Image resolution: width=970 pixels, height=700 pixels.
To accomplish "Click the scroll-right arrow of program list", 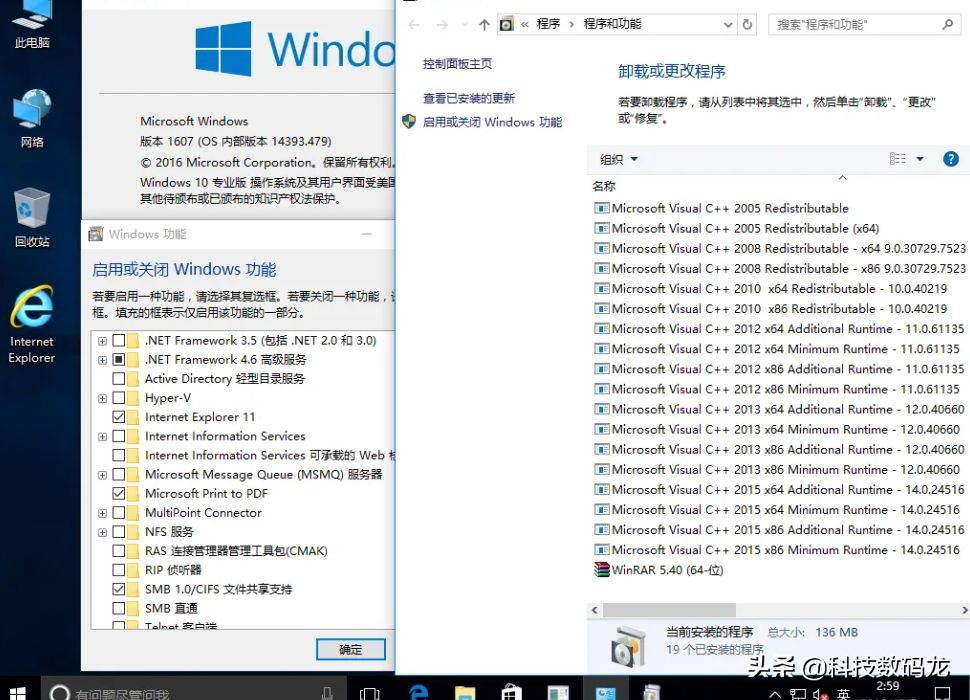I will coord(964,610).
